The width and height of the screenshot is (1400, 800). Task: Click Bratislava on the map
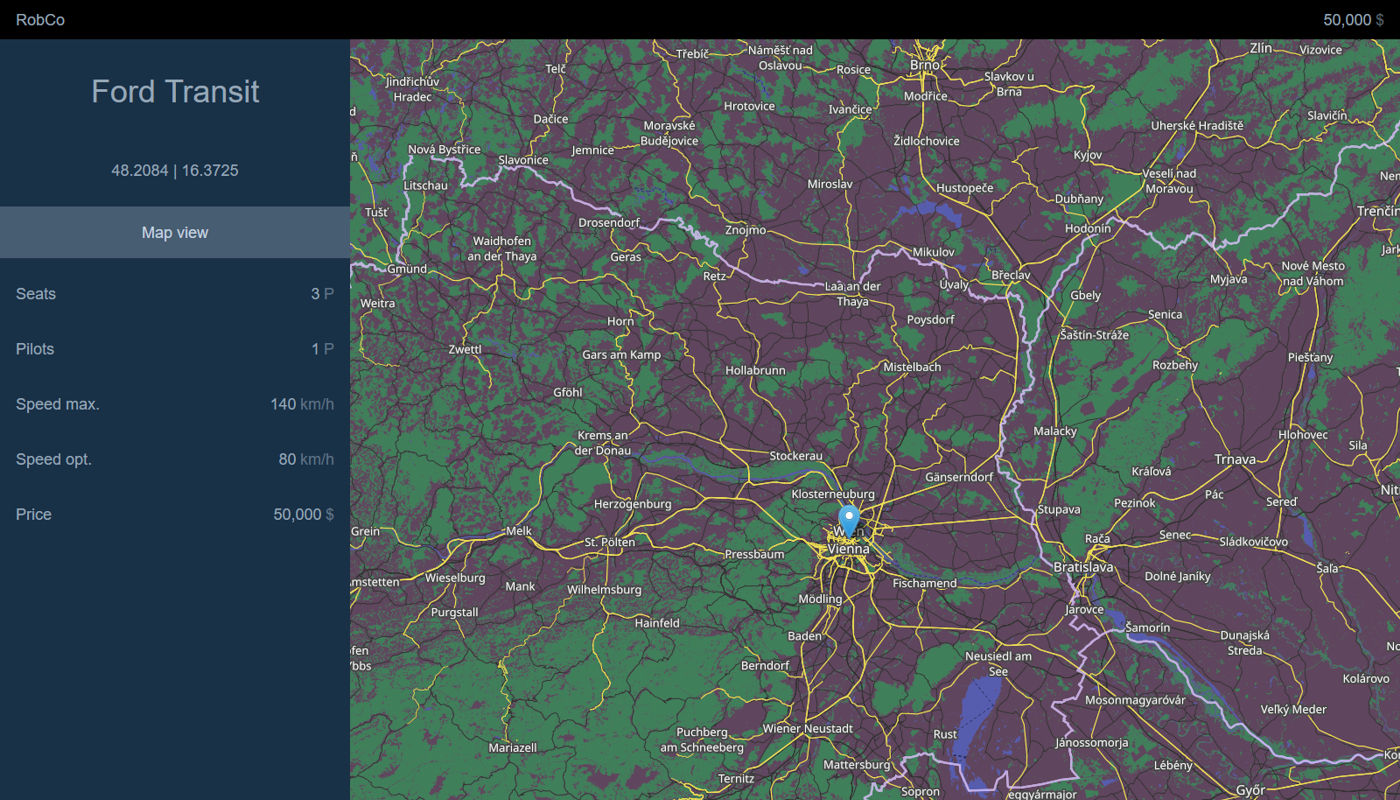pos(1083,567)
